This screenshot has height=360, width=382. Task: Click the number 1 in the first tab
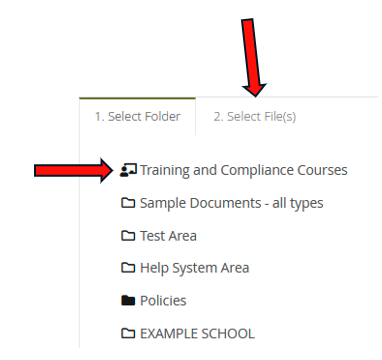[98, 117]
